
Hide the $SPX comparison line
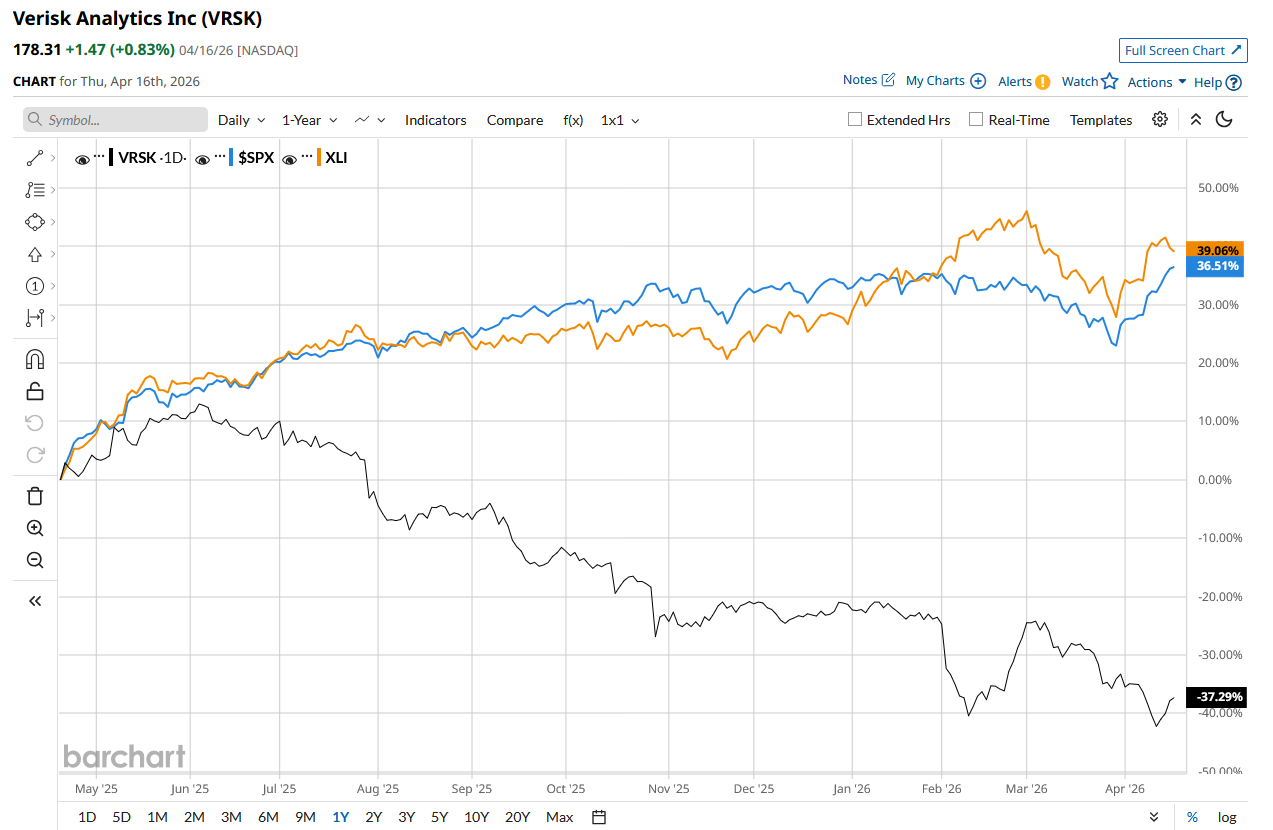203,158
